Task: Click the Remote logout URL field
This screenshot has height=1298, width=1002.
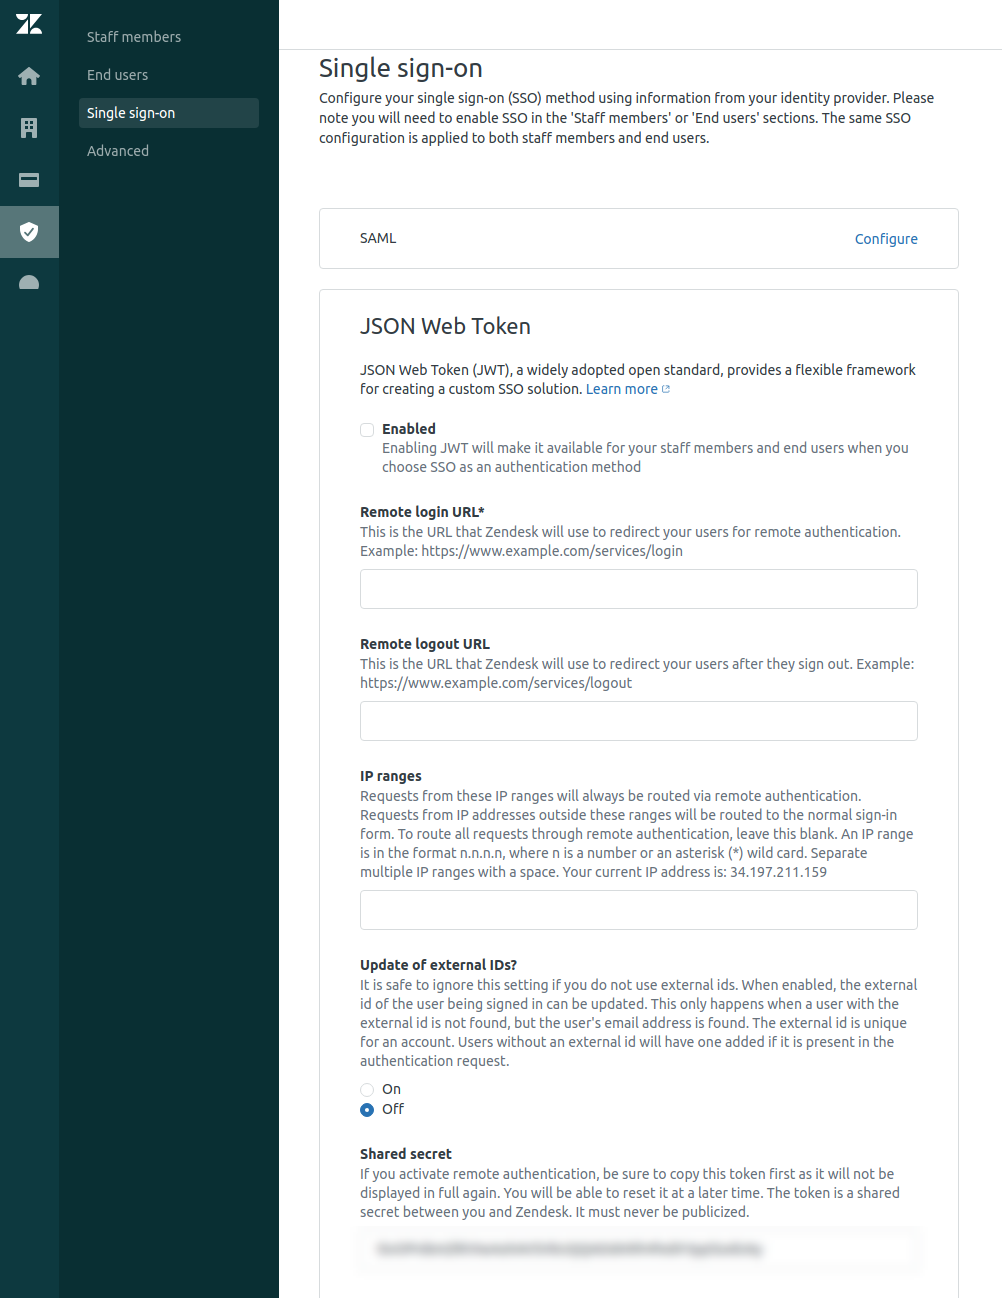Action: tap(638, 721)
